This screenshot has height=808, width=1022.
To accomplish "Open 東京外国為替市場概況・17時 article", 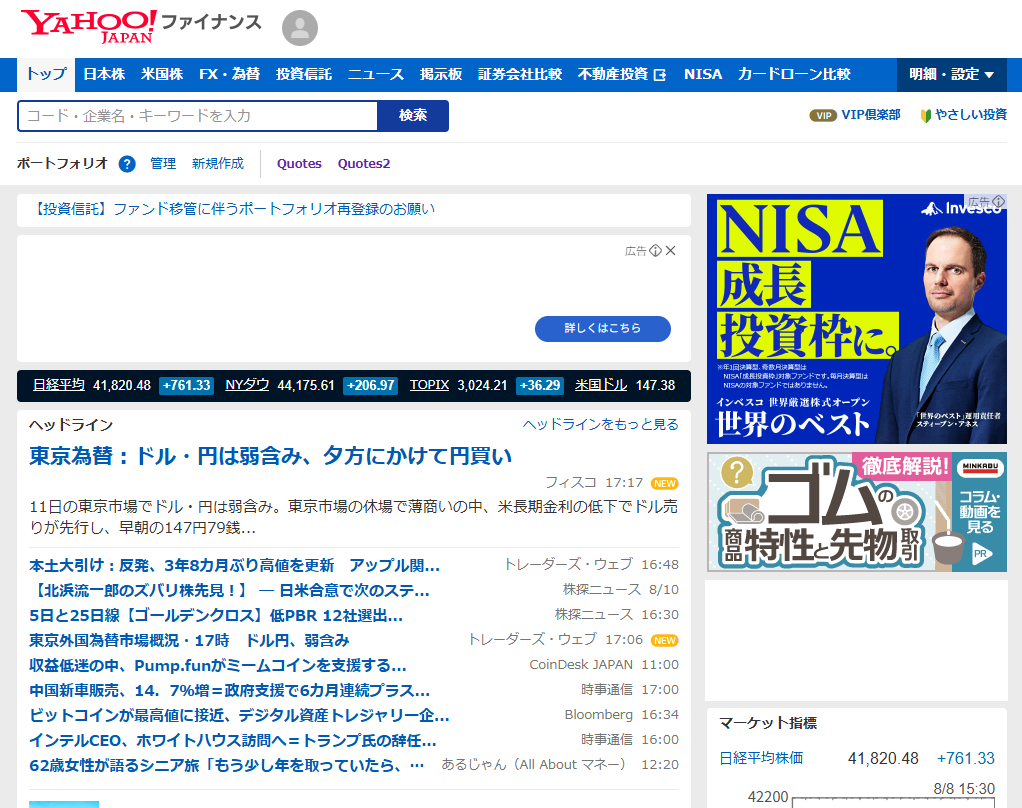I will point(190,641).
